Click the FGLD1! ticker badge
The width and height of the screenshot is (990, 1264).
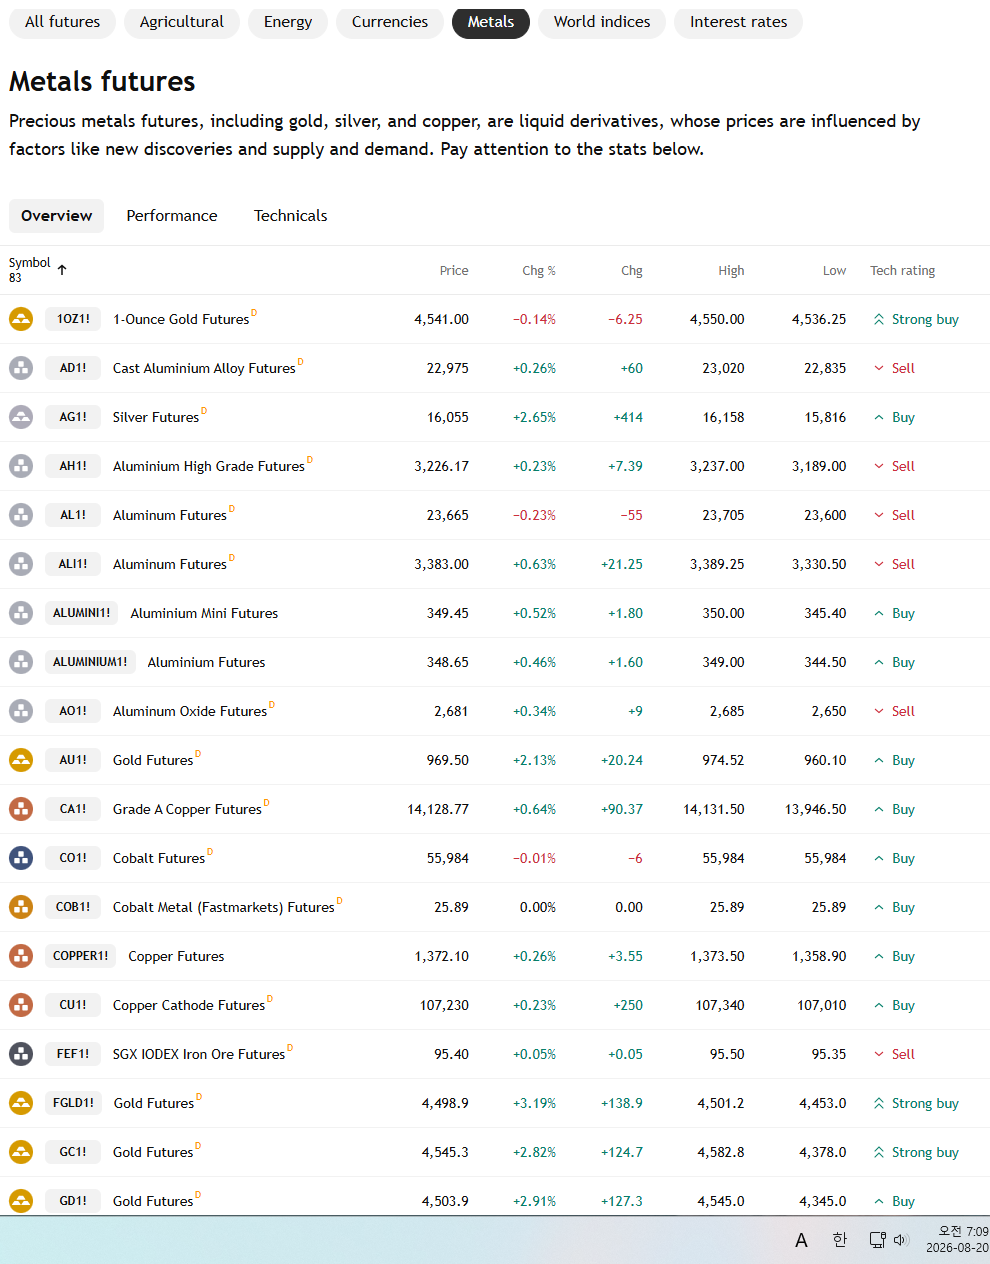click(73, 1103)
